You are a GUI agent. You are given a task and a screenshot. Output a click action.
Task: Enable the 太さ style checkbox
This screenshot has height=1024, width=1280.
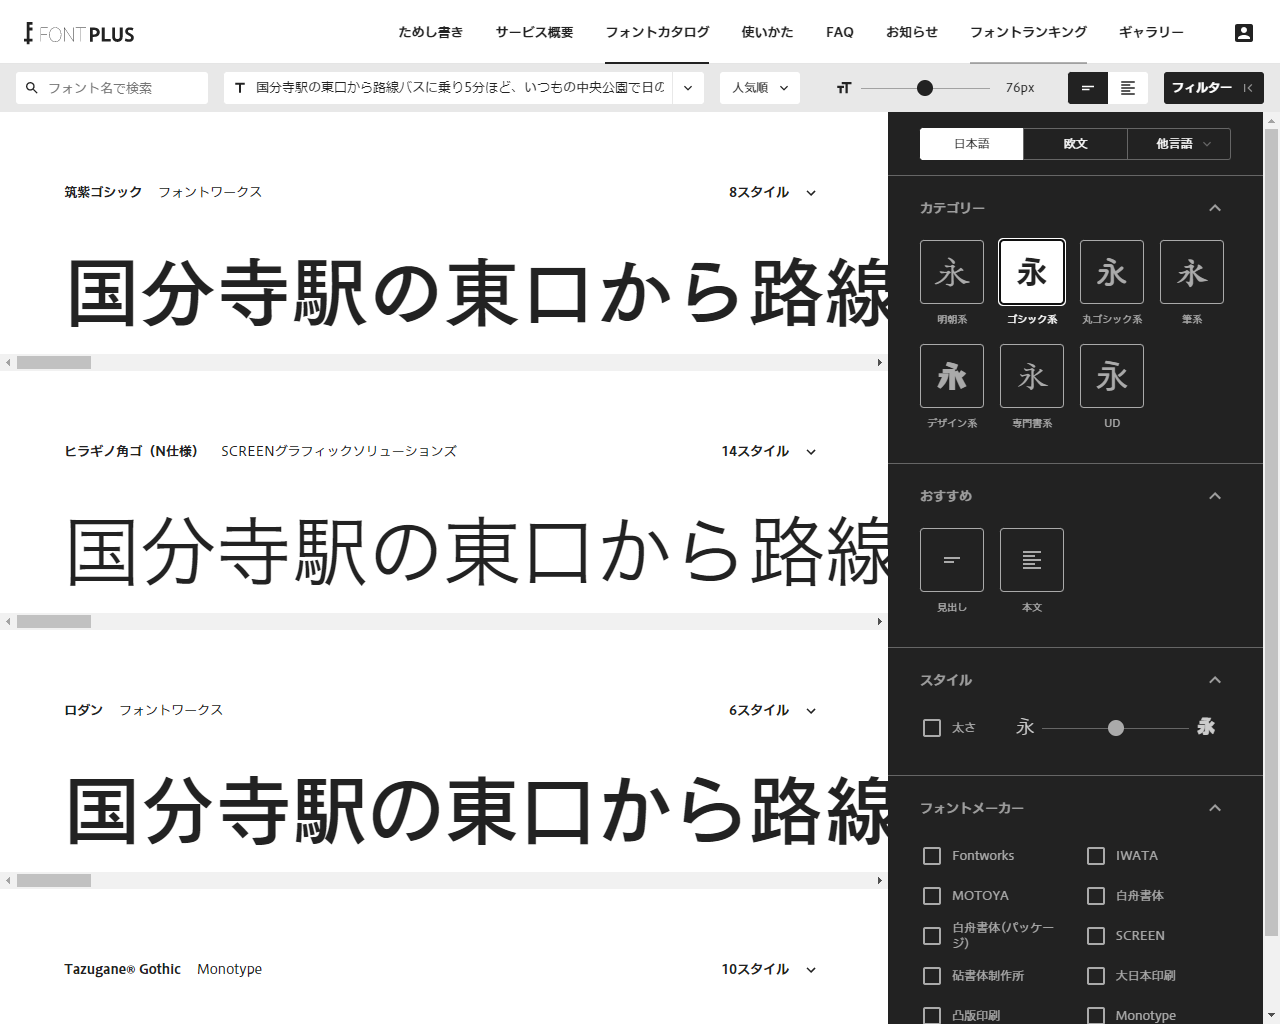point(932,727)
